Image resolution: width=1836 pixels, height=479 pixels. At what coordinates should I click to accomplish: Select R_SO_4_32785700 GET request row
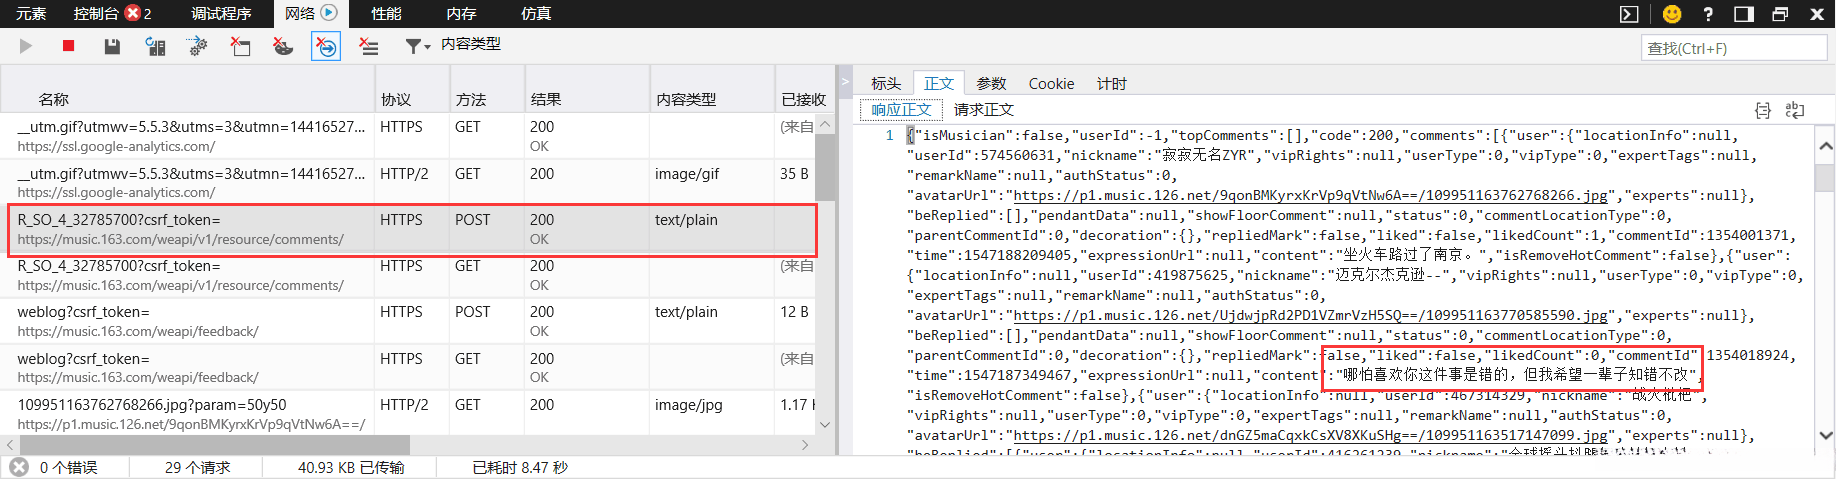coord(408,275)
